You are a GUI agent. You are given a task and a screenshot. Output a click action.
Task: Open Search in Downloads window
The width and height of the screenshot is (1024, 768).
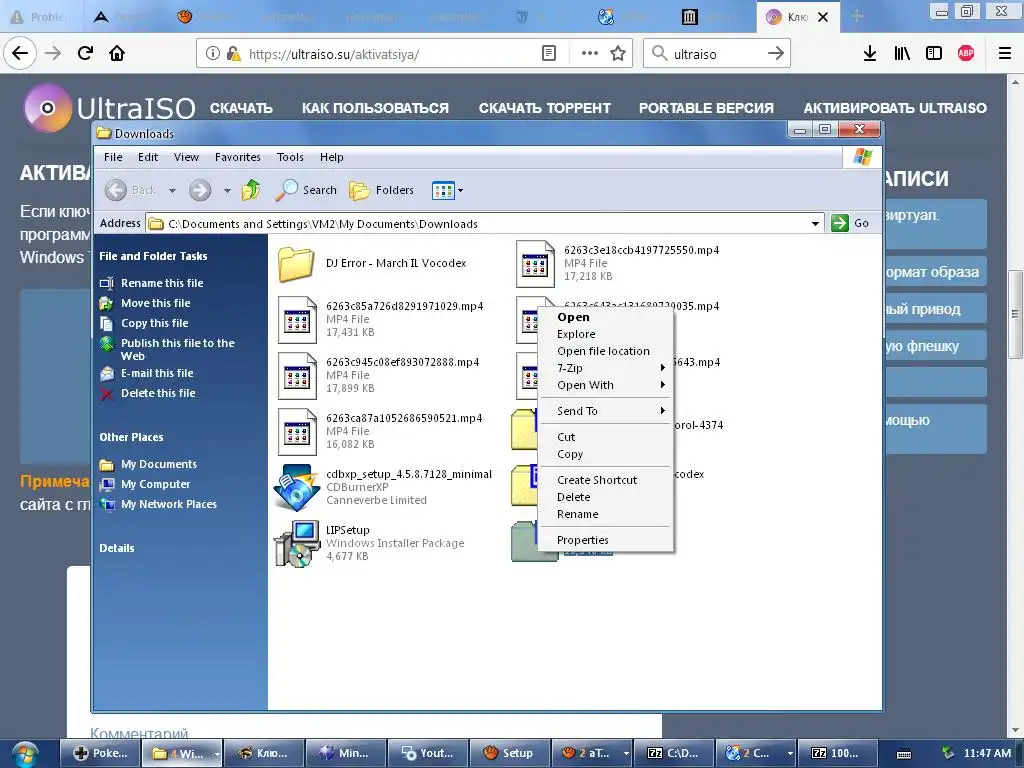[306, 190]
